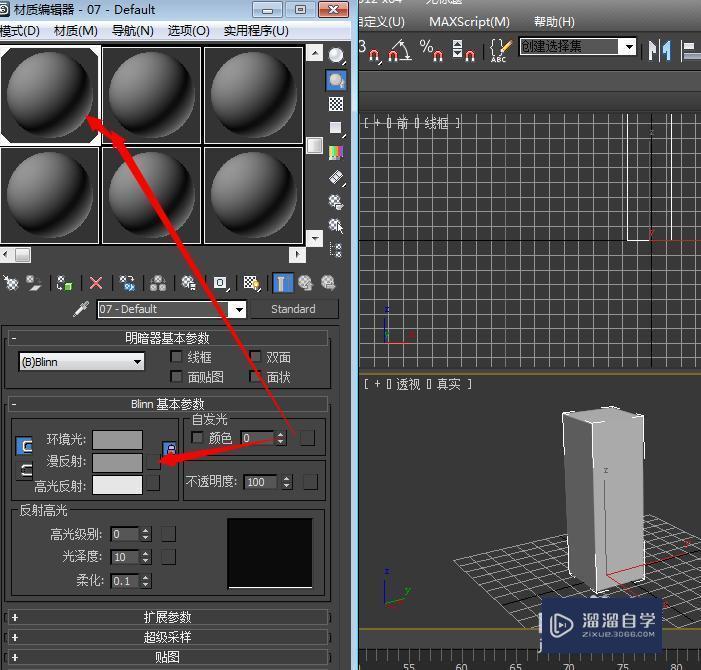
Task: Open the 高光反射 color swatch
Action: coord(118,485)
